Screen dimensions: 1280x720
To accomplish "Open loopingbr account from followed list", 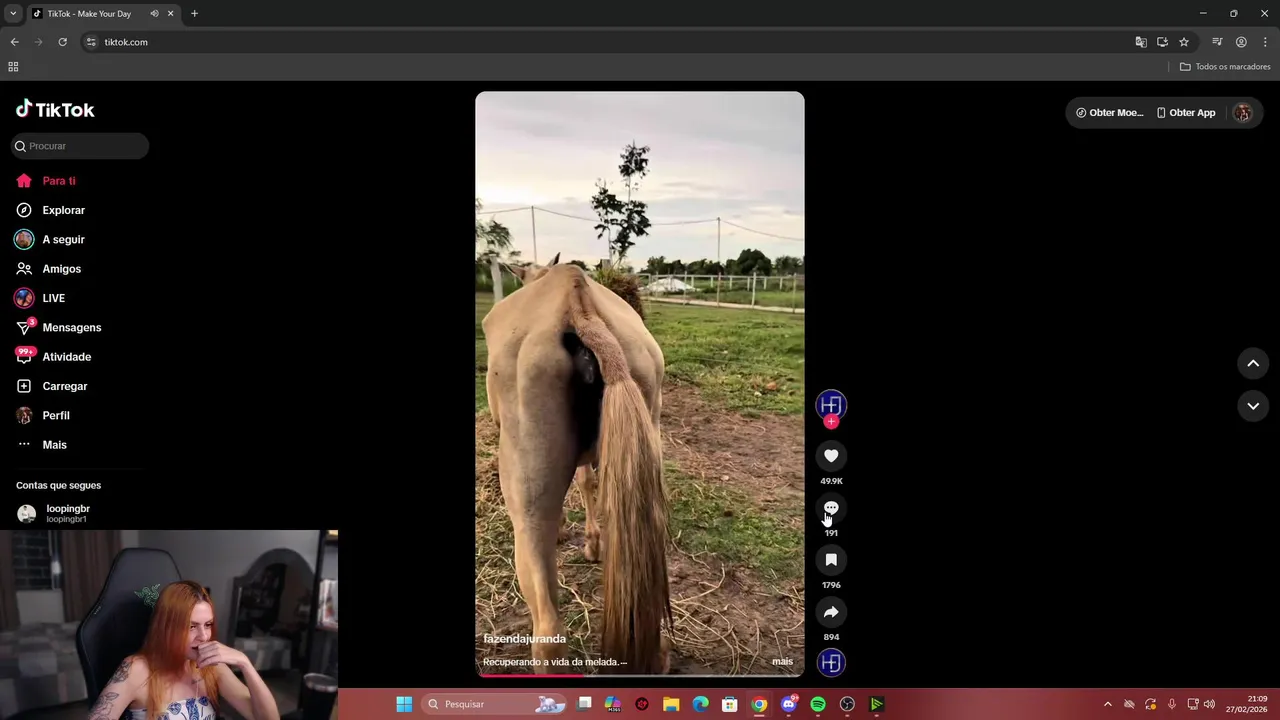I will 67,513.
